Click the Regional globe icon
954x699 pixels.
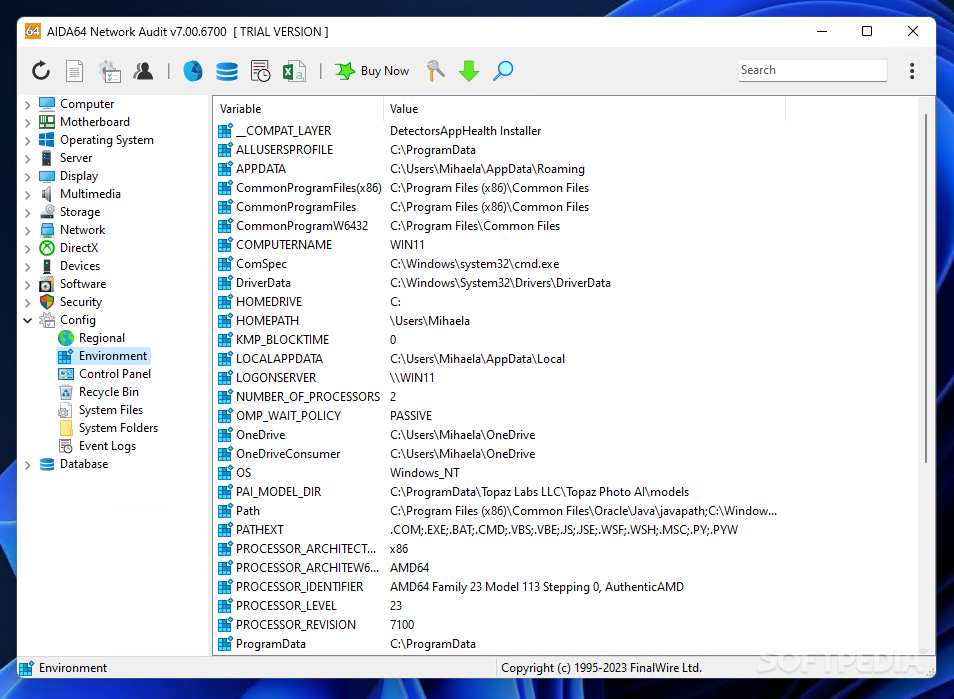pyautogui.click(x=66, y=338)
